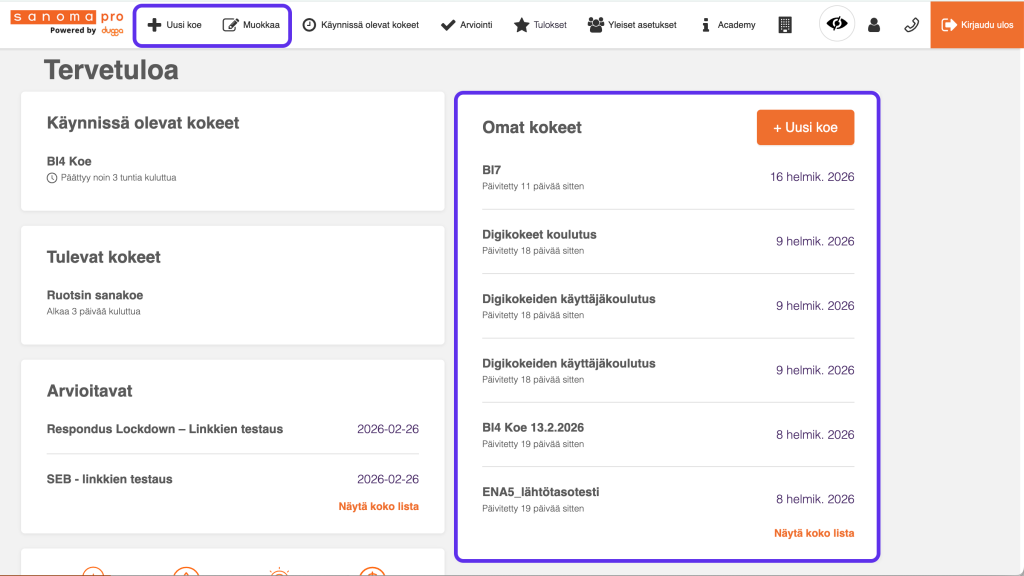This screenshot has height=576, width=1024.
Task: Click Uusi koe in the top navbar
Action: (x=175, y=25)
